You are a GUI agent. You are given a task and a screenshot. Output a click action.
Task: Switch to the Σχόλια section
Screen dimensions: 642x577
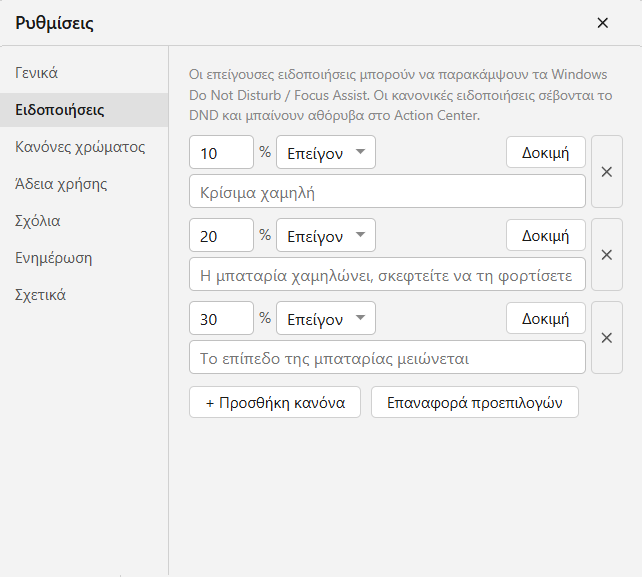tap(84, 221)
